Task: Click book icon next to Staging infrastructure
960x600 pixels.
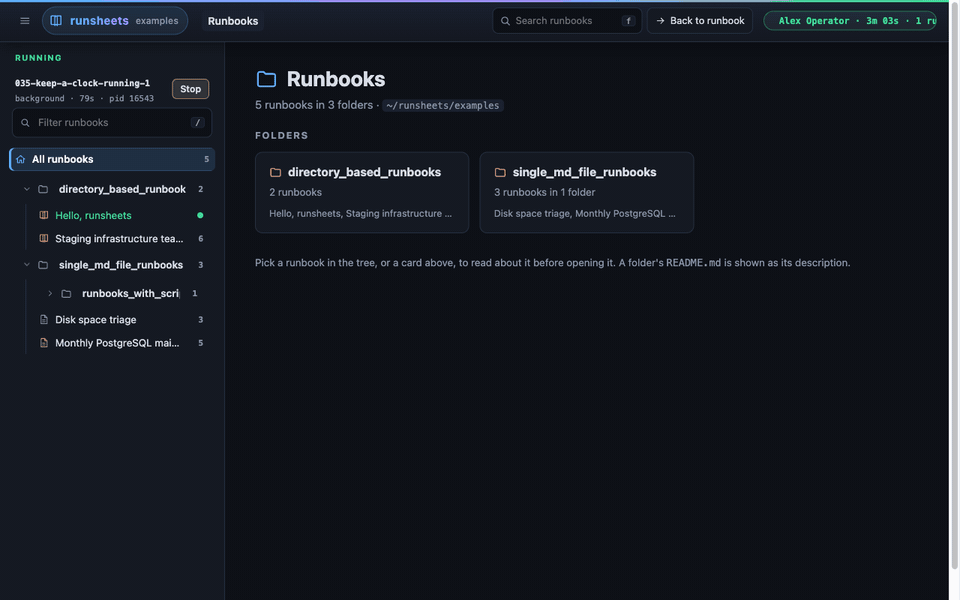Action: (x=43, y=239)
